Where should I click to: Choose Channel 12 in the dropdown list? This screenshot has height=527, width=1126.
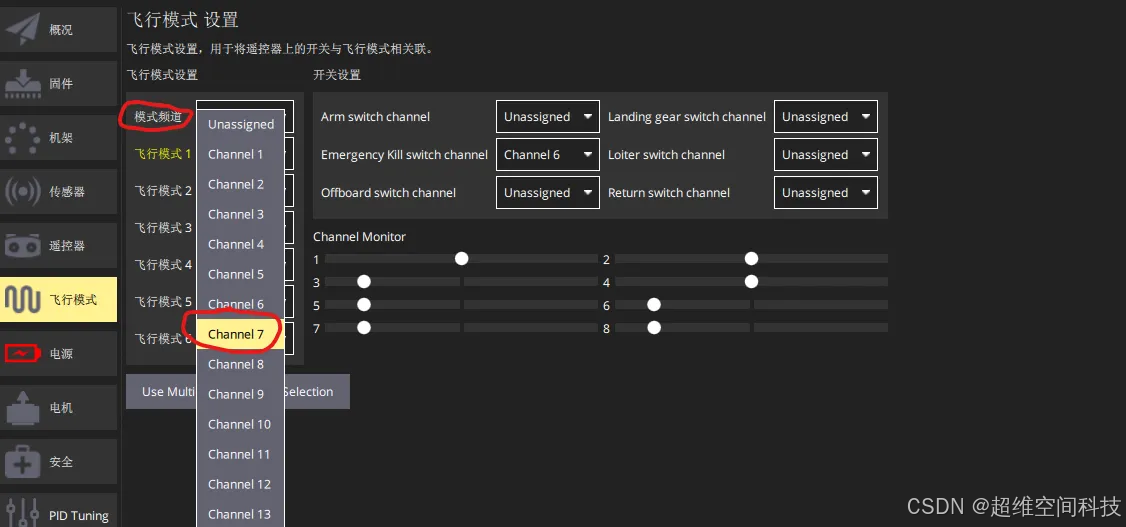click(x=241, y=485)
